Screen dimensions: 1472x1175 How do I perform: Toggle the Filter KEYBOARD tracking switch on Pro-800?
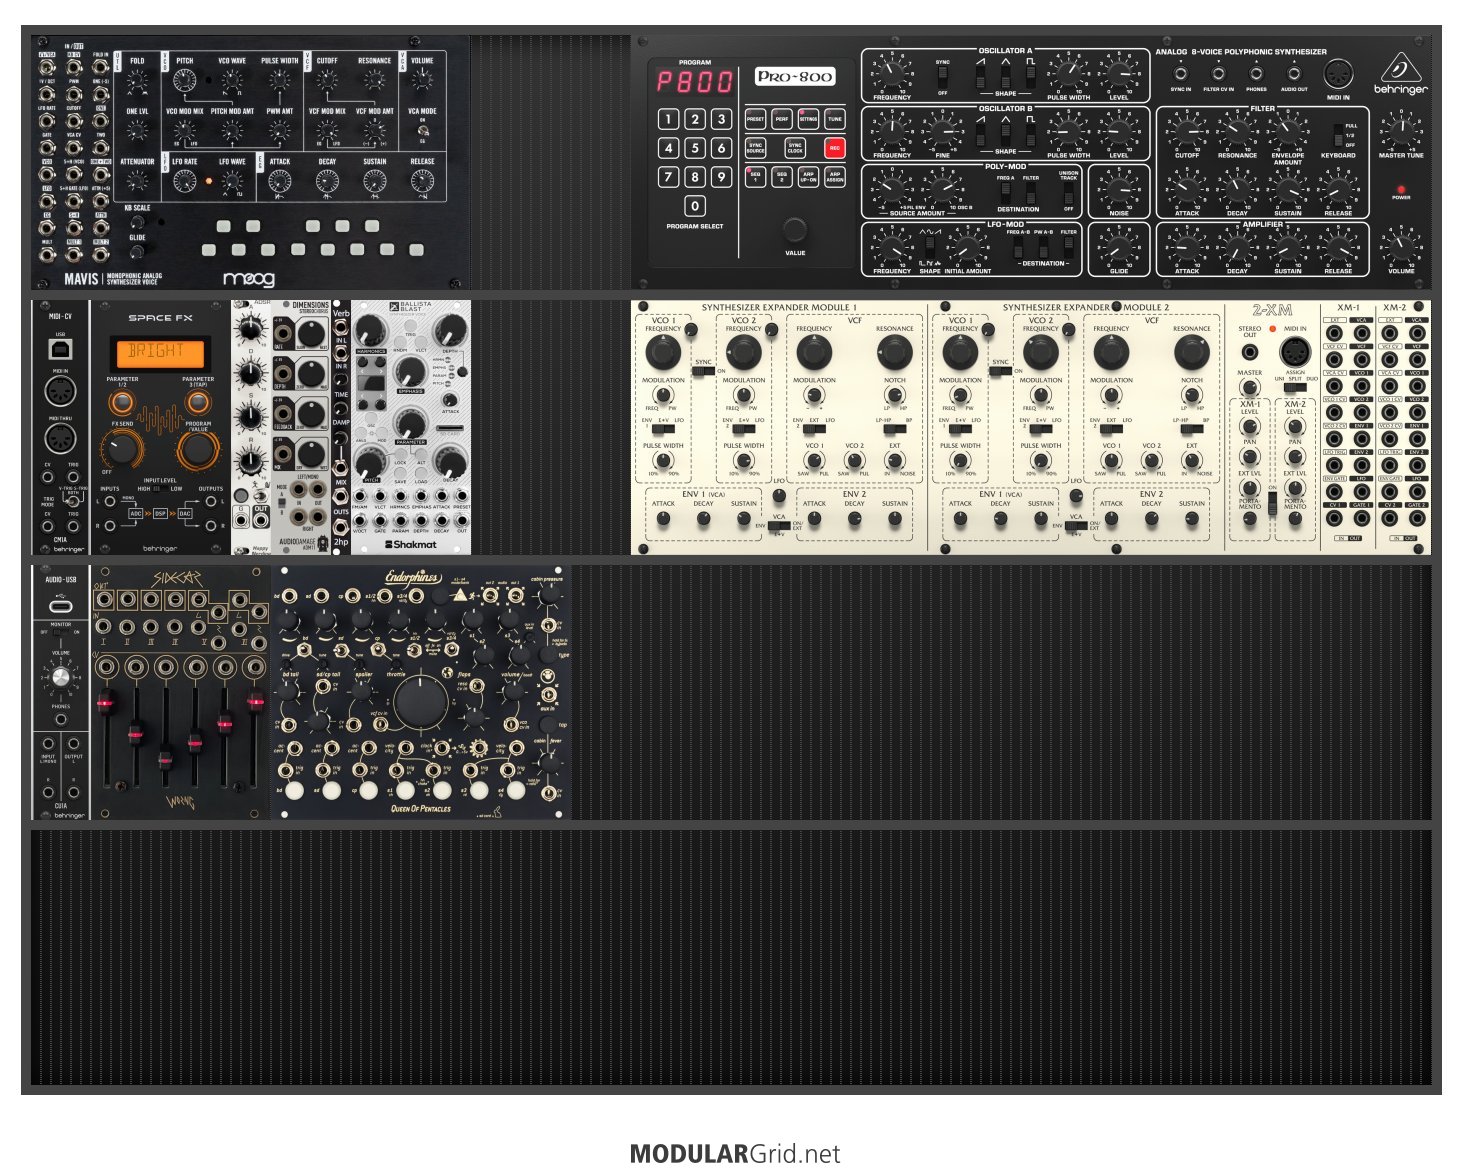[x=1338, y=135]
